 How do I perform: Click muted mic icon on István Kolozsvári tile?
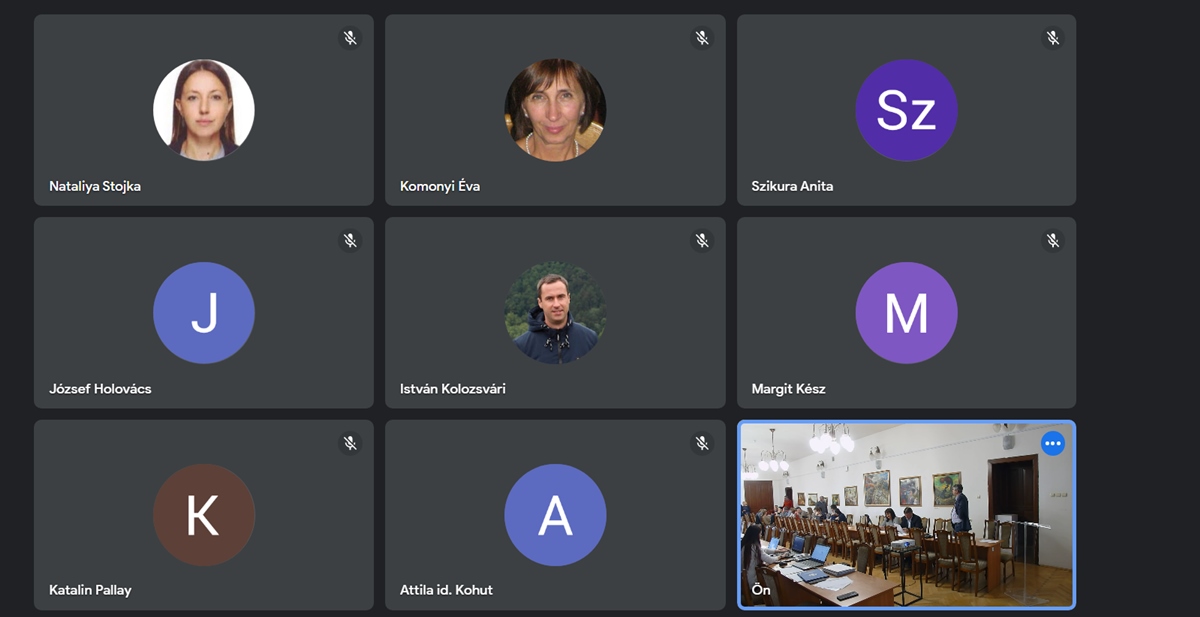coord(702,241)
